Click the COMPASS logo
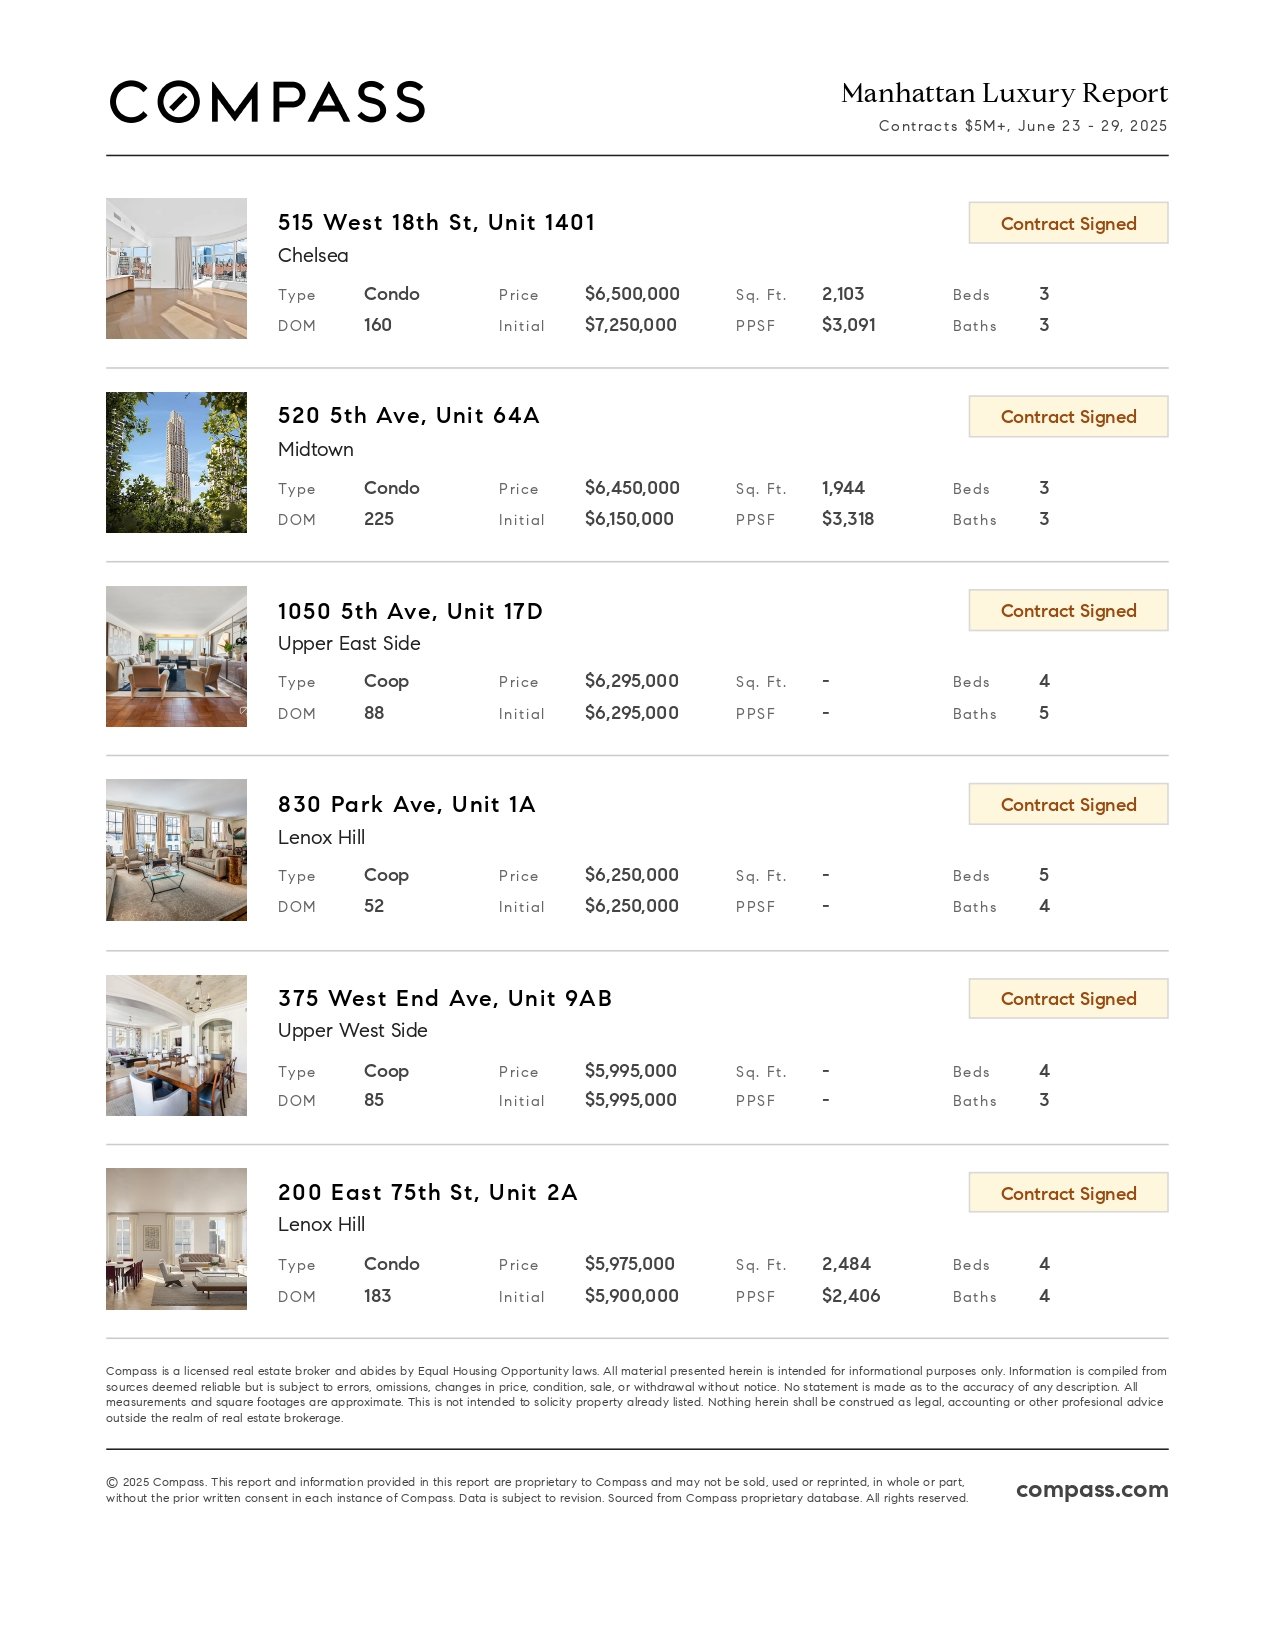 pos(267,102)
